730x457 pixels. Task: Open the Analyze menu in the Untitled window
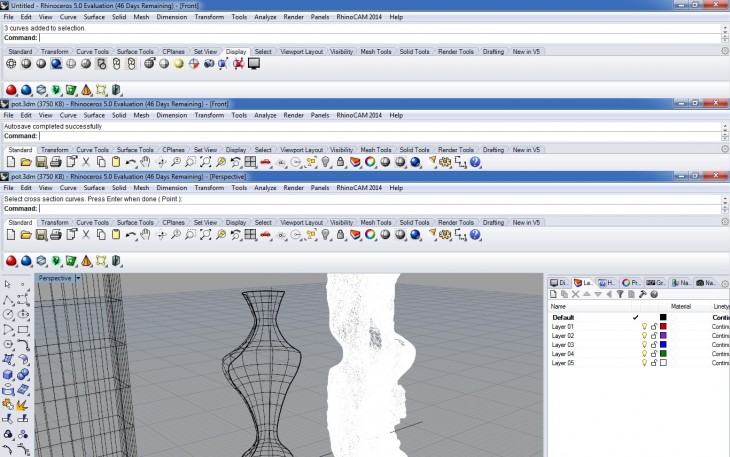tap(266, 17)
